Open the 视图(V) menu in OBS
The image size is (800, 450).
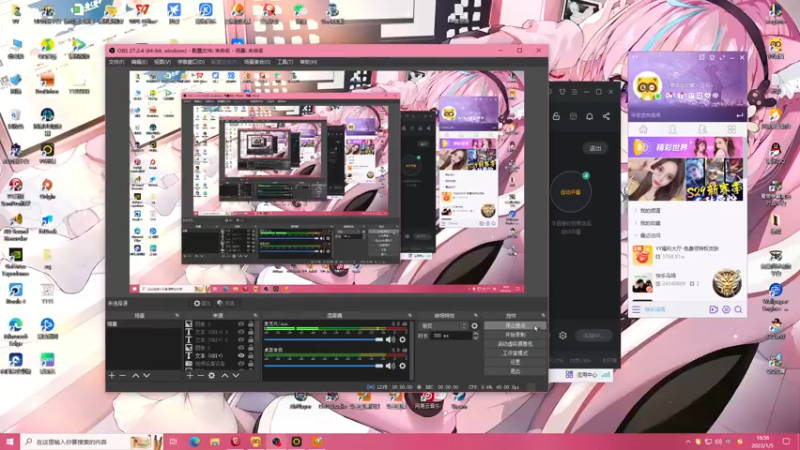tap(162, 62)
